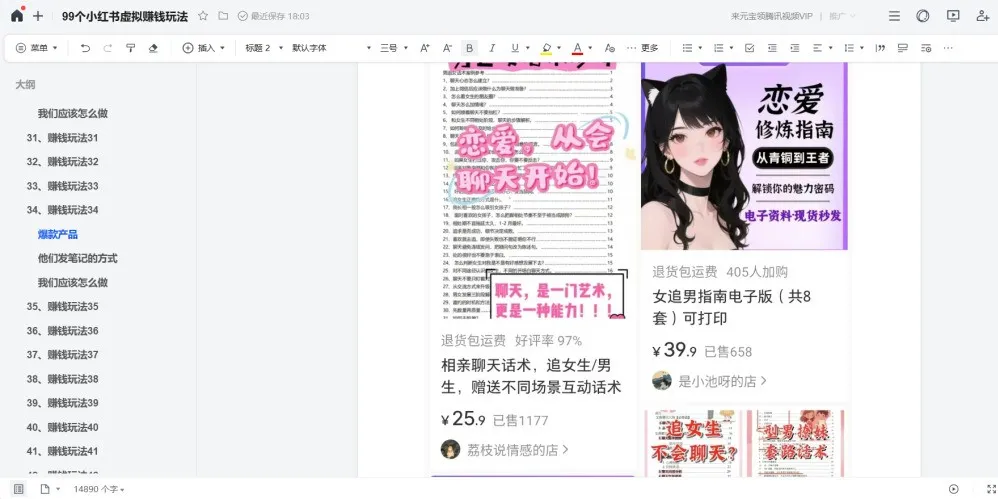
Task: Click 更多 to show more formatting
Action: coord(643,48)
